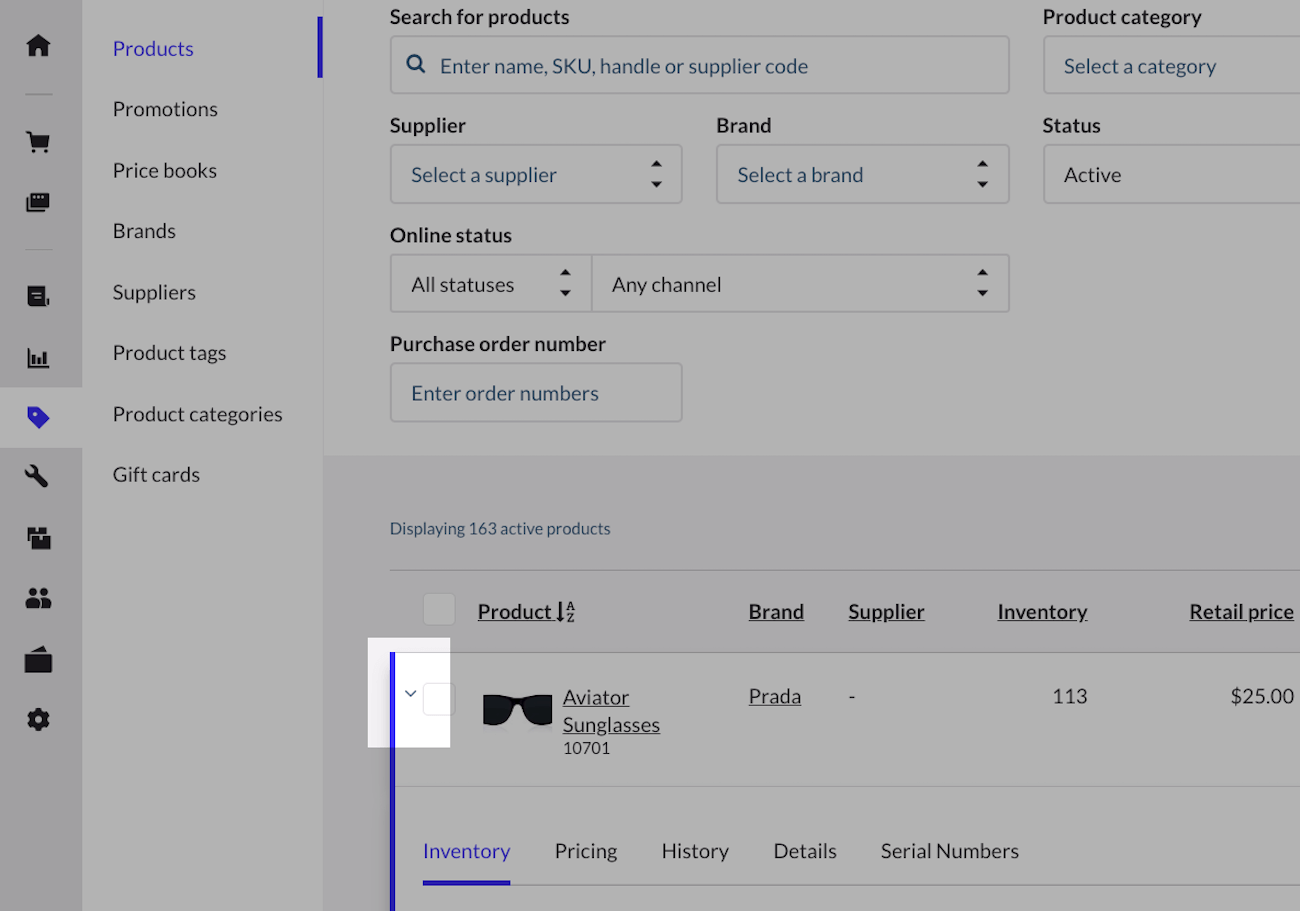
Task: Open the Prada brand link
Action: (774, 696)
